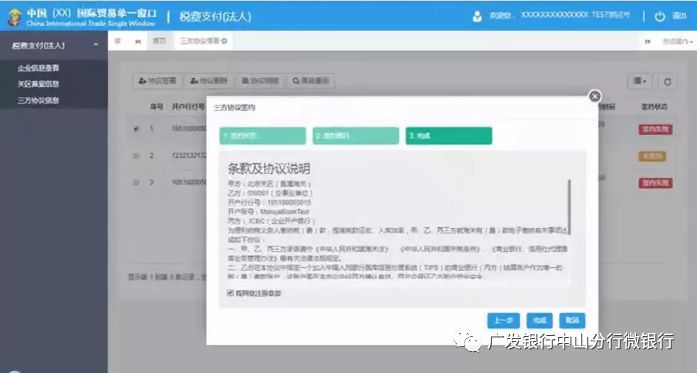Screen dimensions: 697x373
Task: Click the 税费支付(法人) title in the header
Action: [215, 17]
